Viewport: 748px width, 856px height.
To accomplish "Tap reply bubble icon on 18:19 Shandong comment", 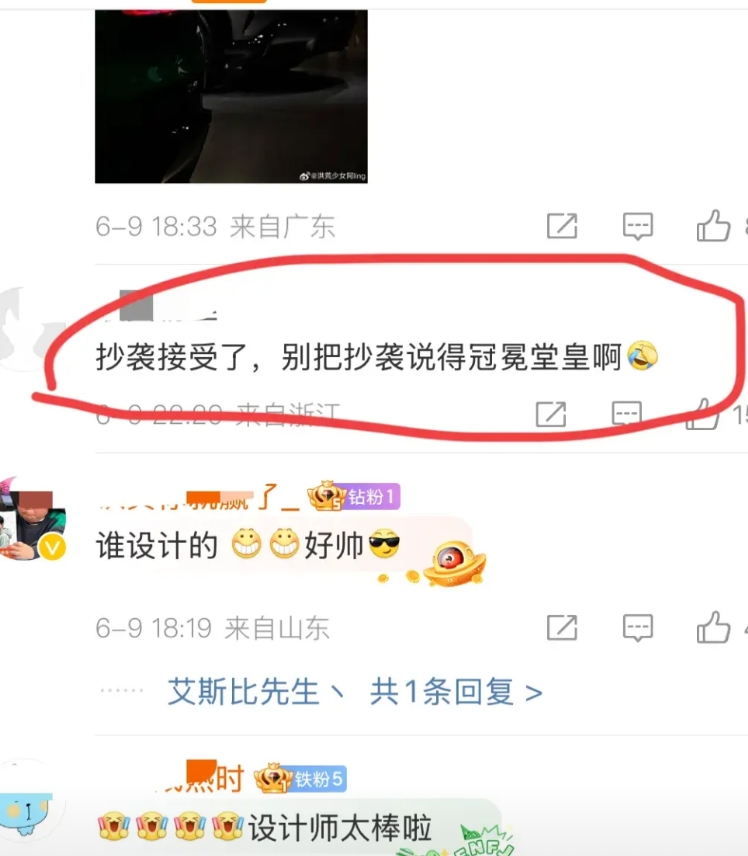I will [638, 628].
